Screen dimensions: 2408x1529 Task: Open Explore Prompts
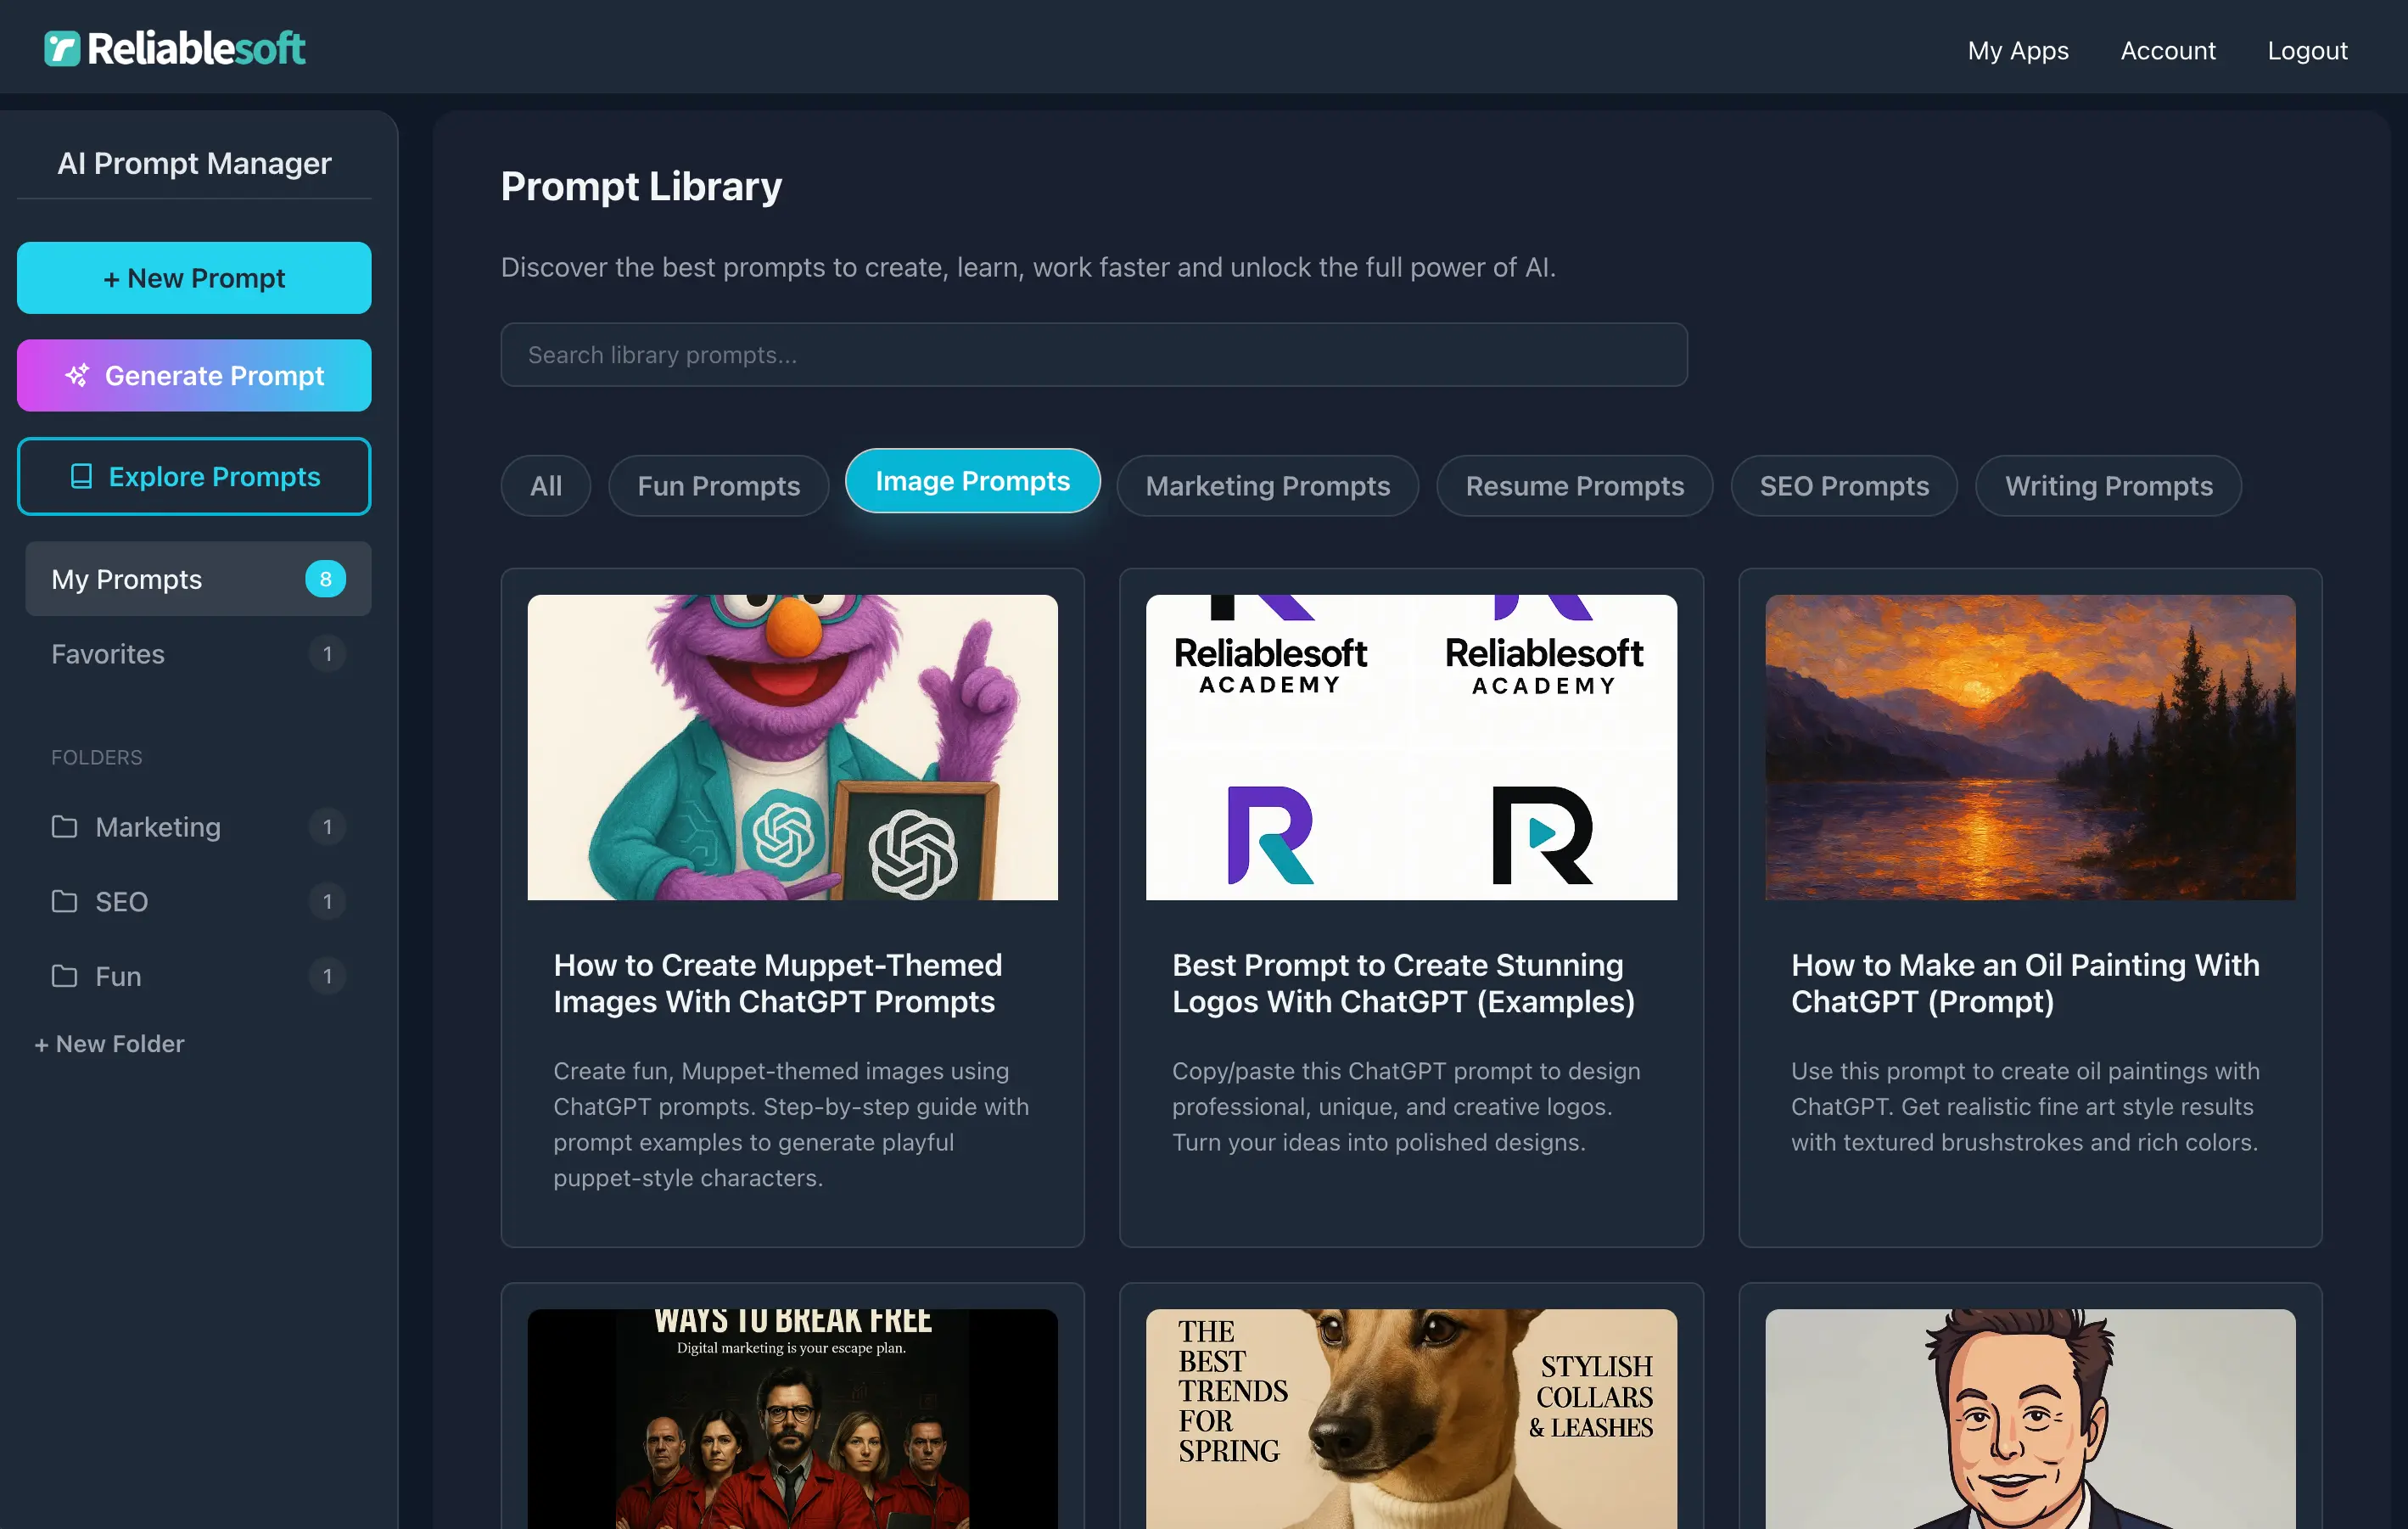click(194, 476)
